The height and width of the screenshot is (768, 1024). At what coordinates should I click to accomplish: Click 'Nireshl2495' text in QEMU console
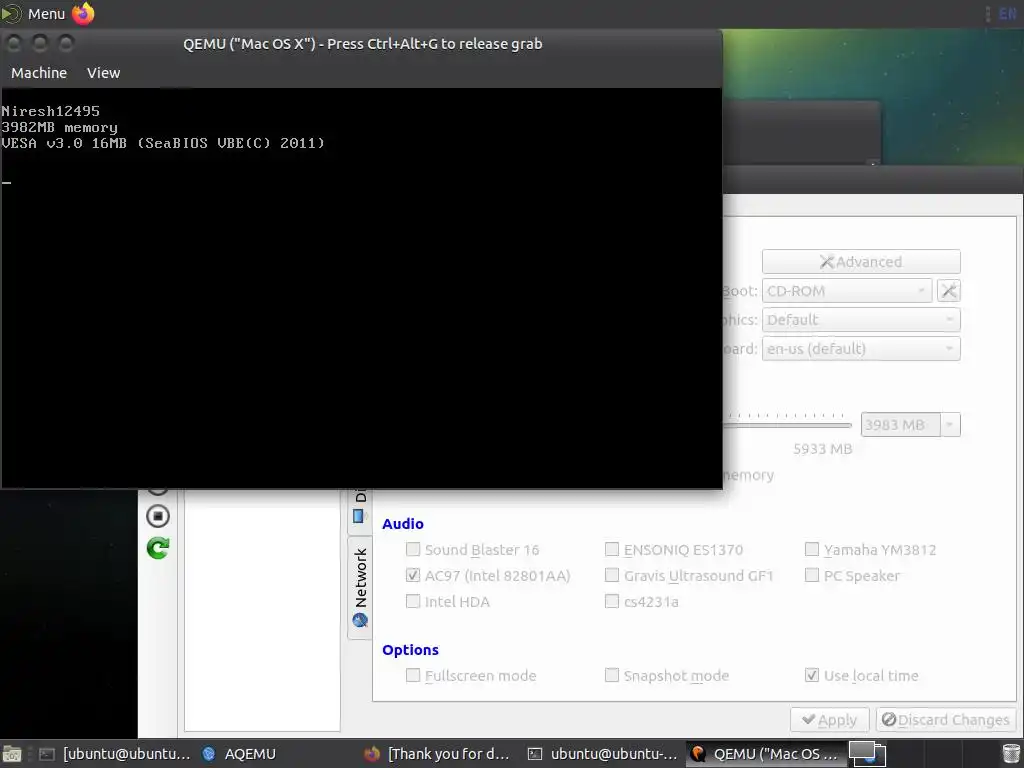click(50, 111)
